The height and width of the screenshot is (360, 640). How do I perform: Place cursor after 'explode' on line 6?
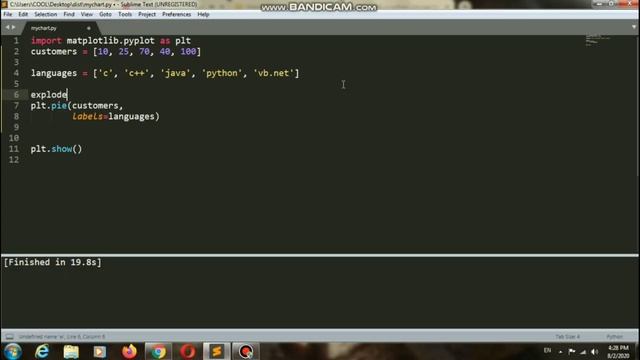[x=67, y=95]
